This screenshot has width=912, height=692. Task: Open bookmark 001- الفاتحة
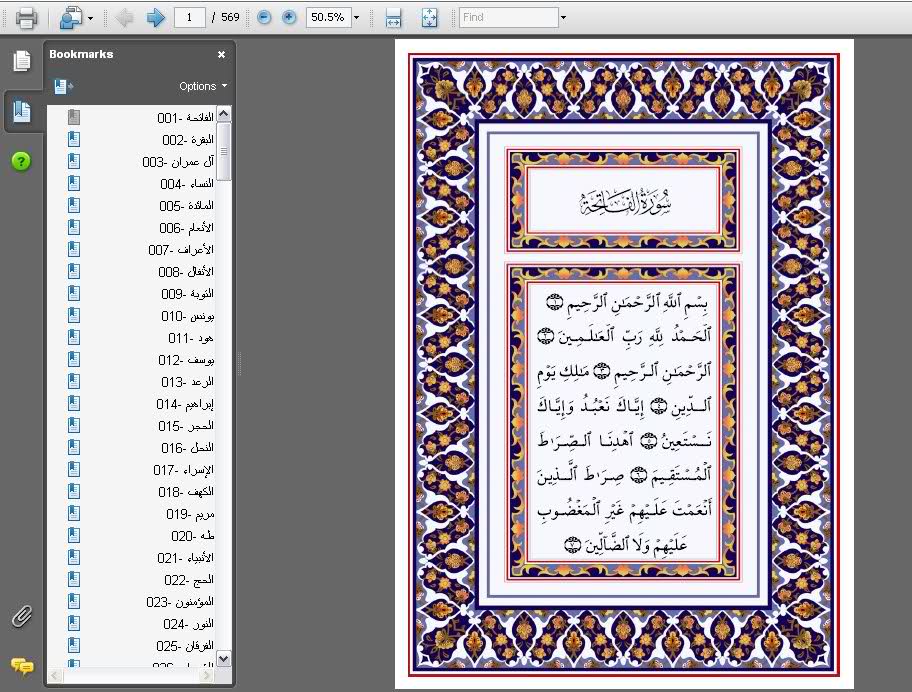coord(185,117)
